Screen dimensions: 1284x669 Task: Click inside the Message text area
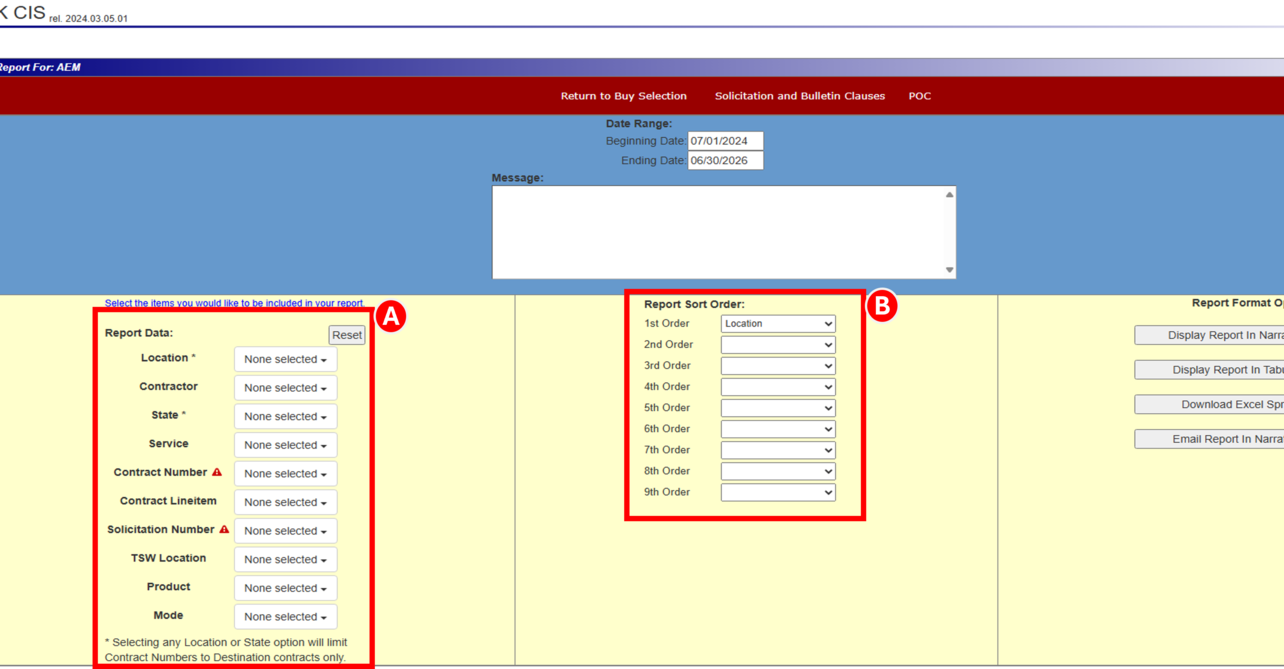point(717,232)
